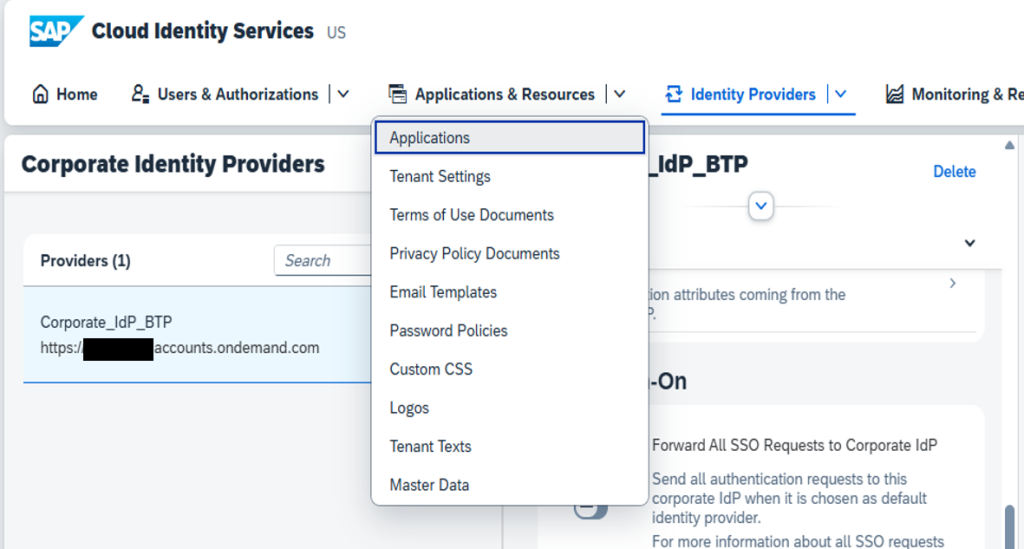The image size is (1024, 549).
Task: Click the Delete button
Action: pos(953,172)
